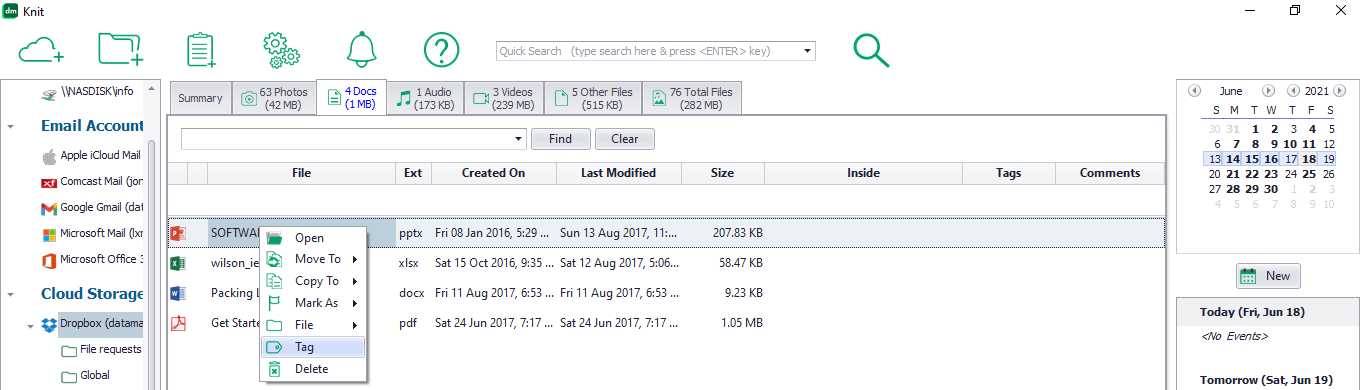
Task: Switch to the 3 Videos tab
Action: pyautogui.click(x=503, y=98)
